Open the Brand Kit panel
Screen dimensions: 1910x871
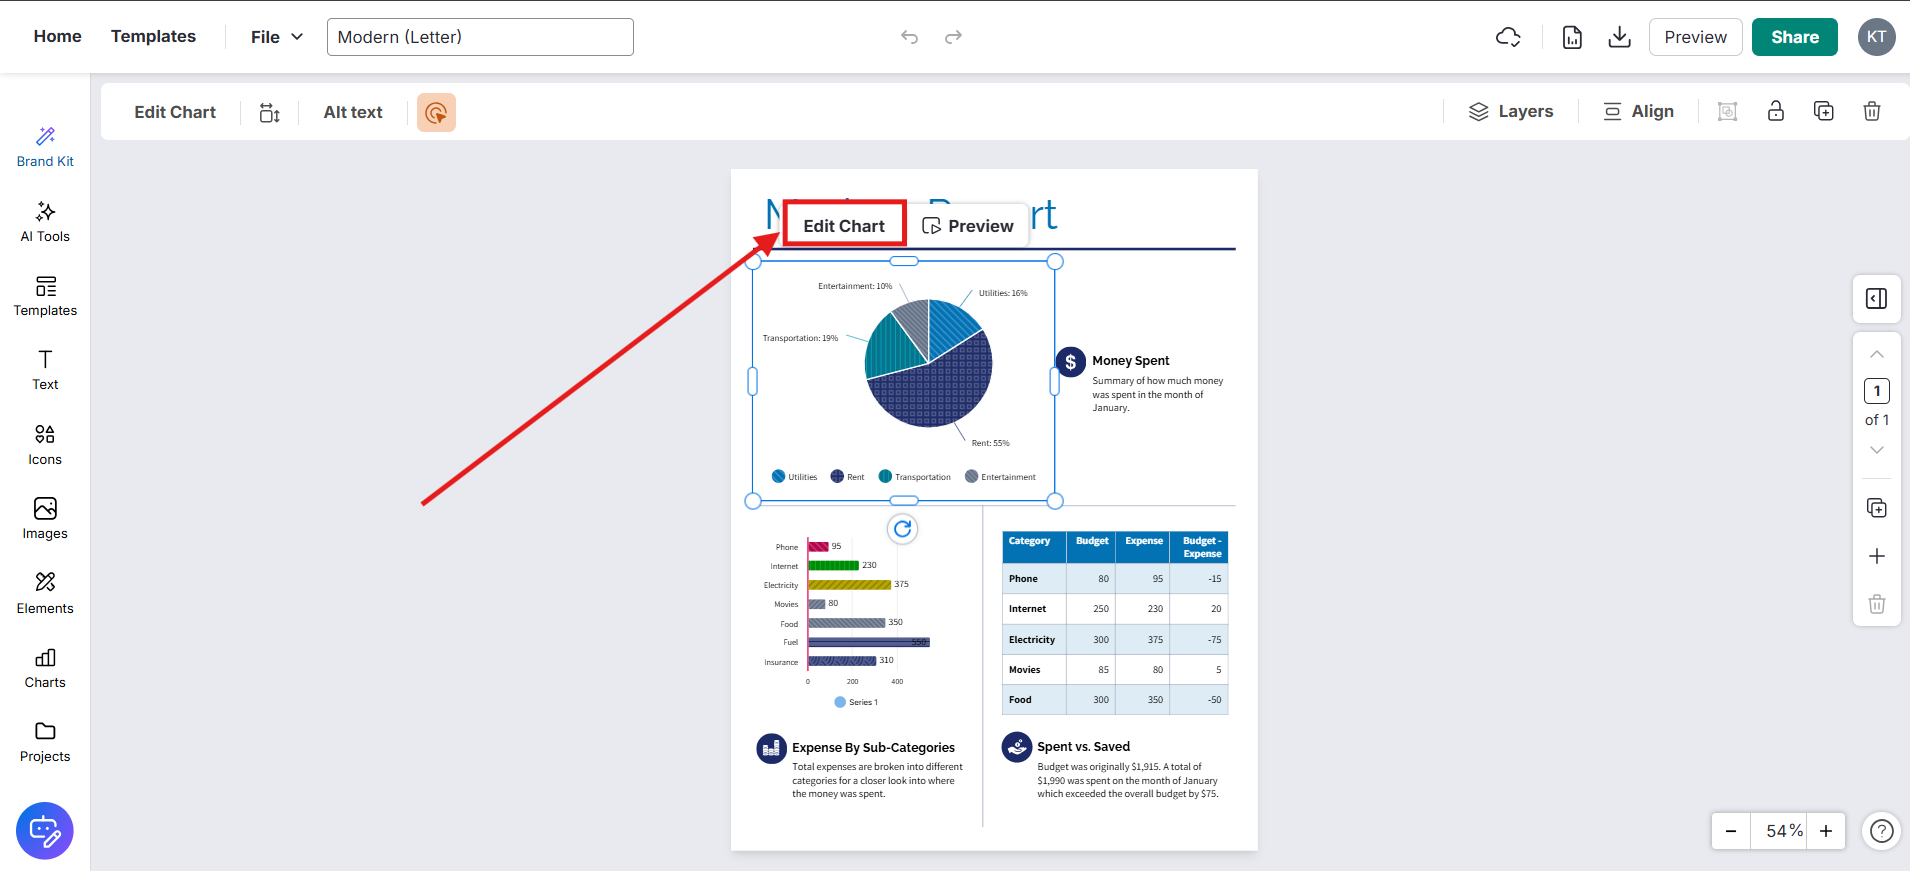[45, 147]
